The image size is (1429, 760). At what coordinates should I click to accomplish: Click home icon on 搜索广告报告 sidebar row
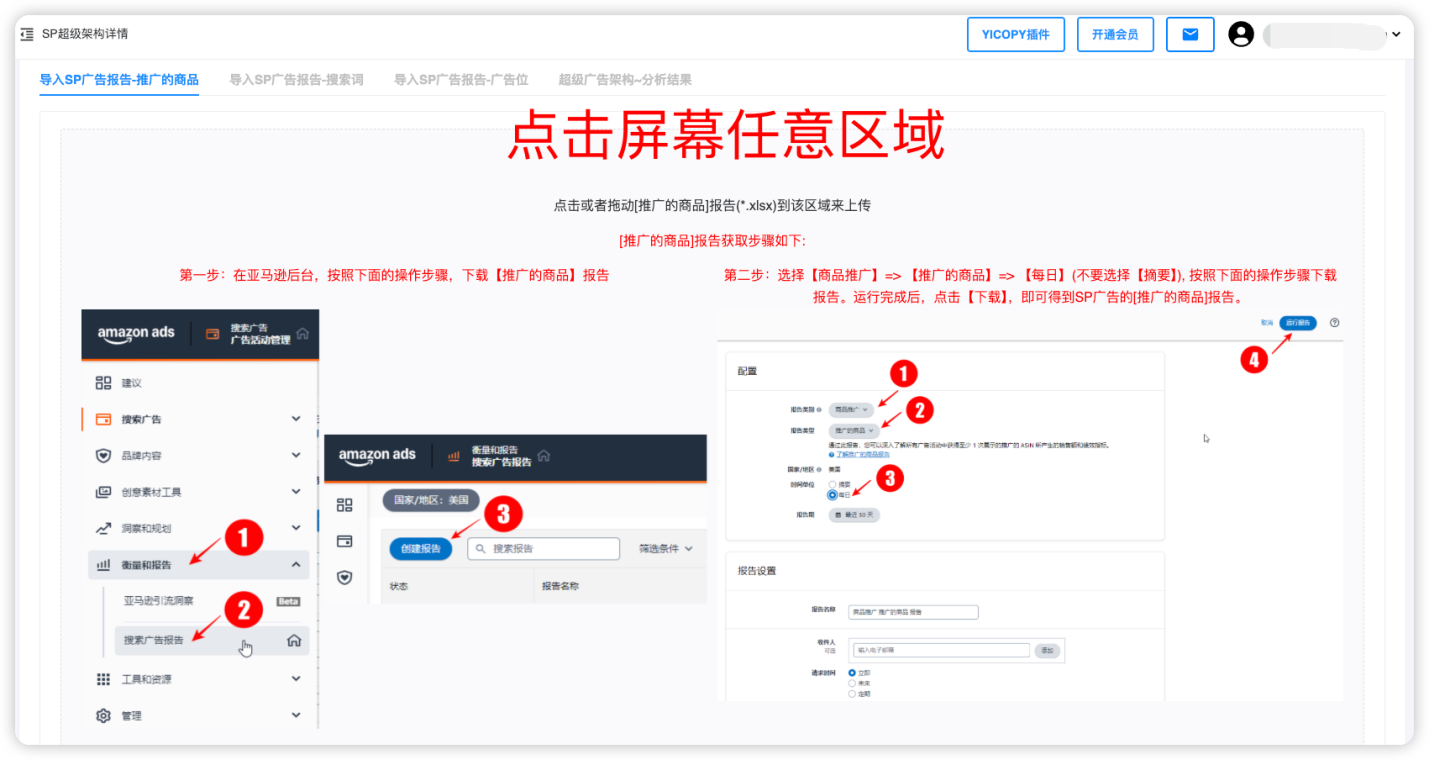(x=294, y=640)
